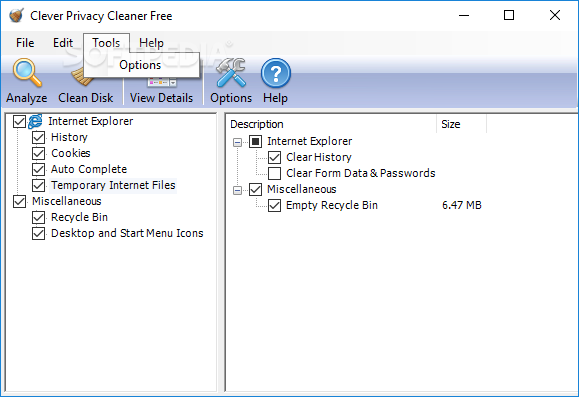Click the Analyze magnifier icon
The image size is (579, 397).
pyautogui.click(x=27, y=73)
